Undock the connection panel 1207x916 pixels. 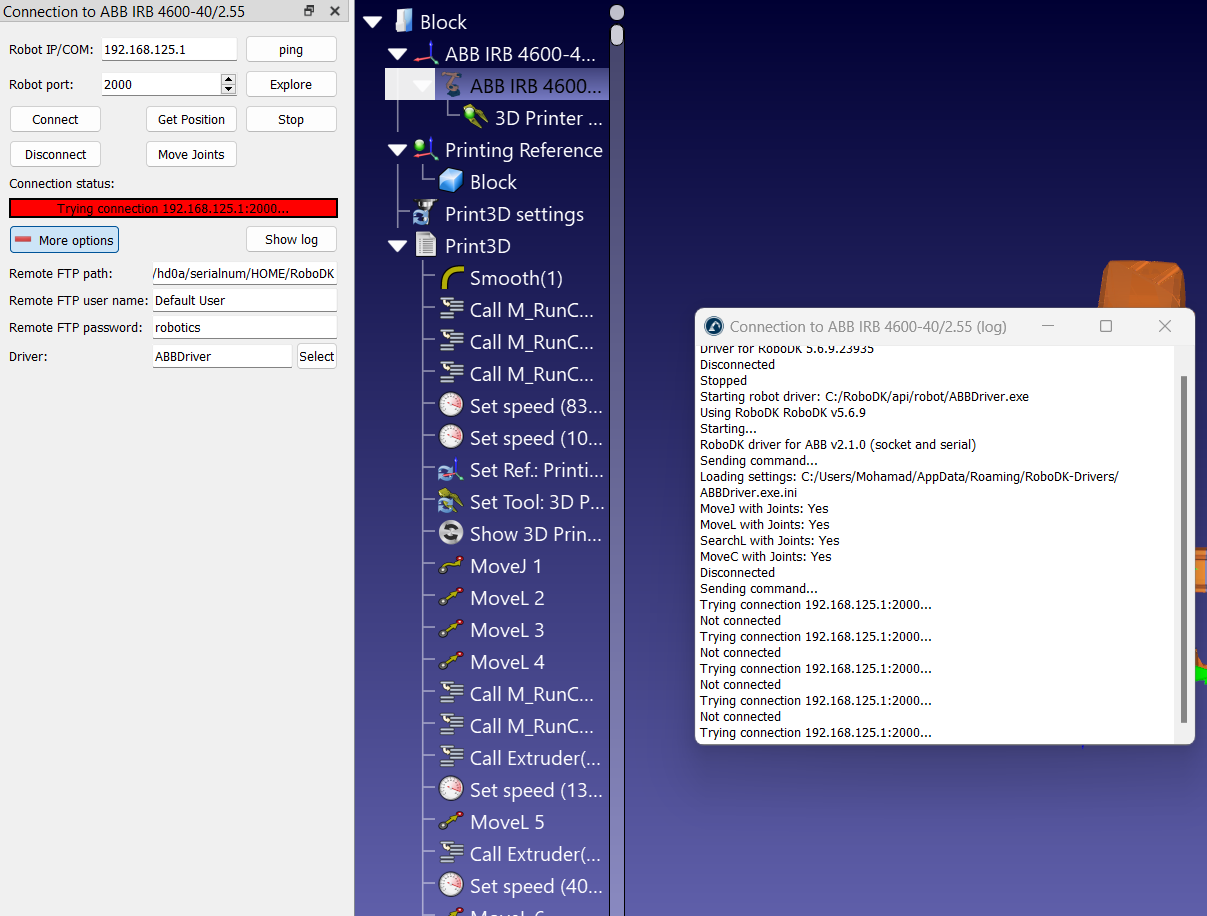[309, 11]
